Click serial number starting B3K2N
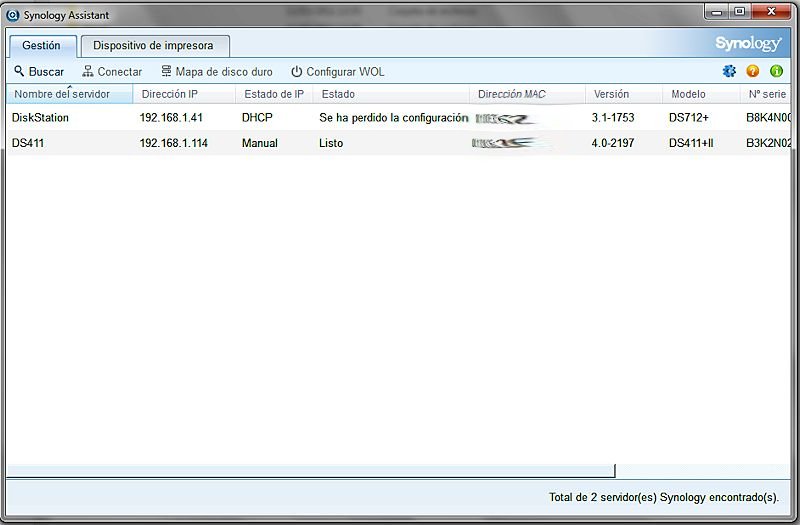Screen dimensions: 800x525 click(768, 143)
